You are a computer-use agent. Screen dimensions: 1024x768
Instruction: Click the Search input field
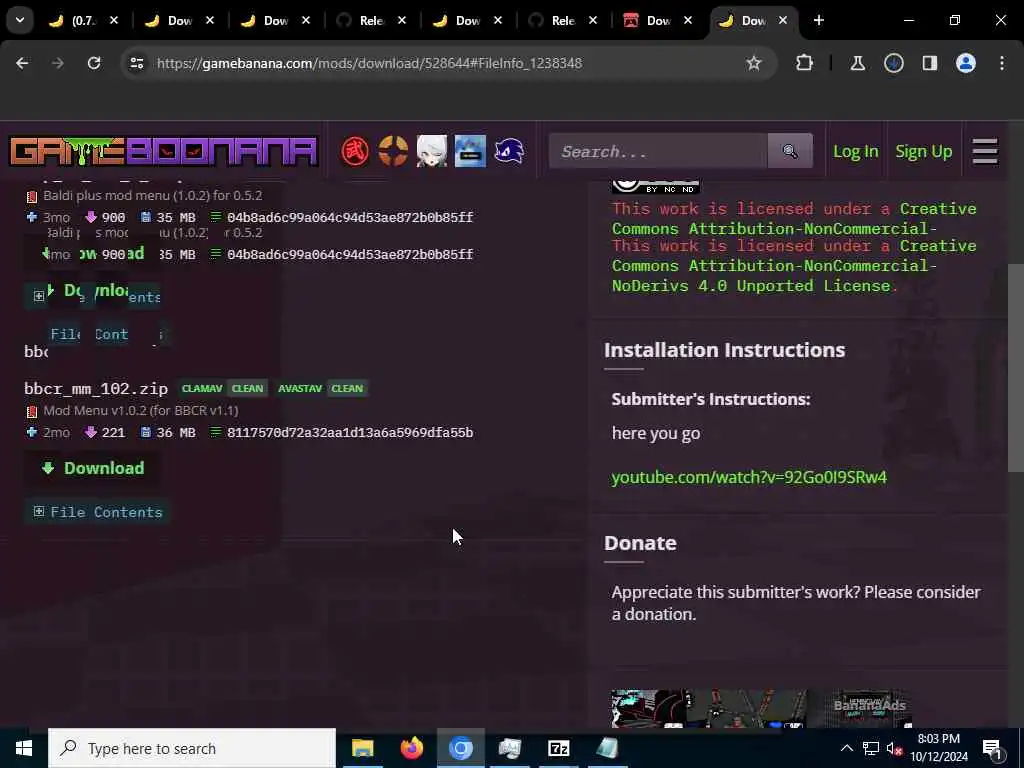[x=658, y=152]
